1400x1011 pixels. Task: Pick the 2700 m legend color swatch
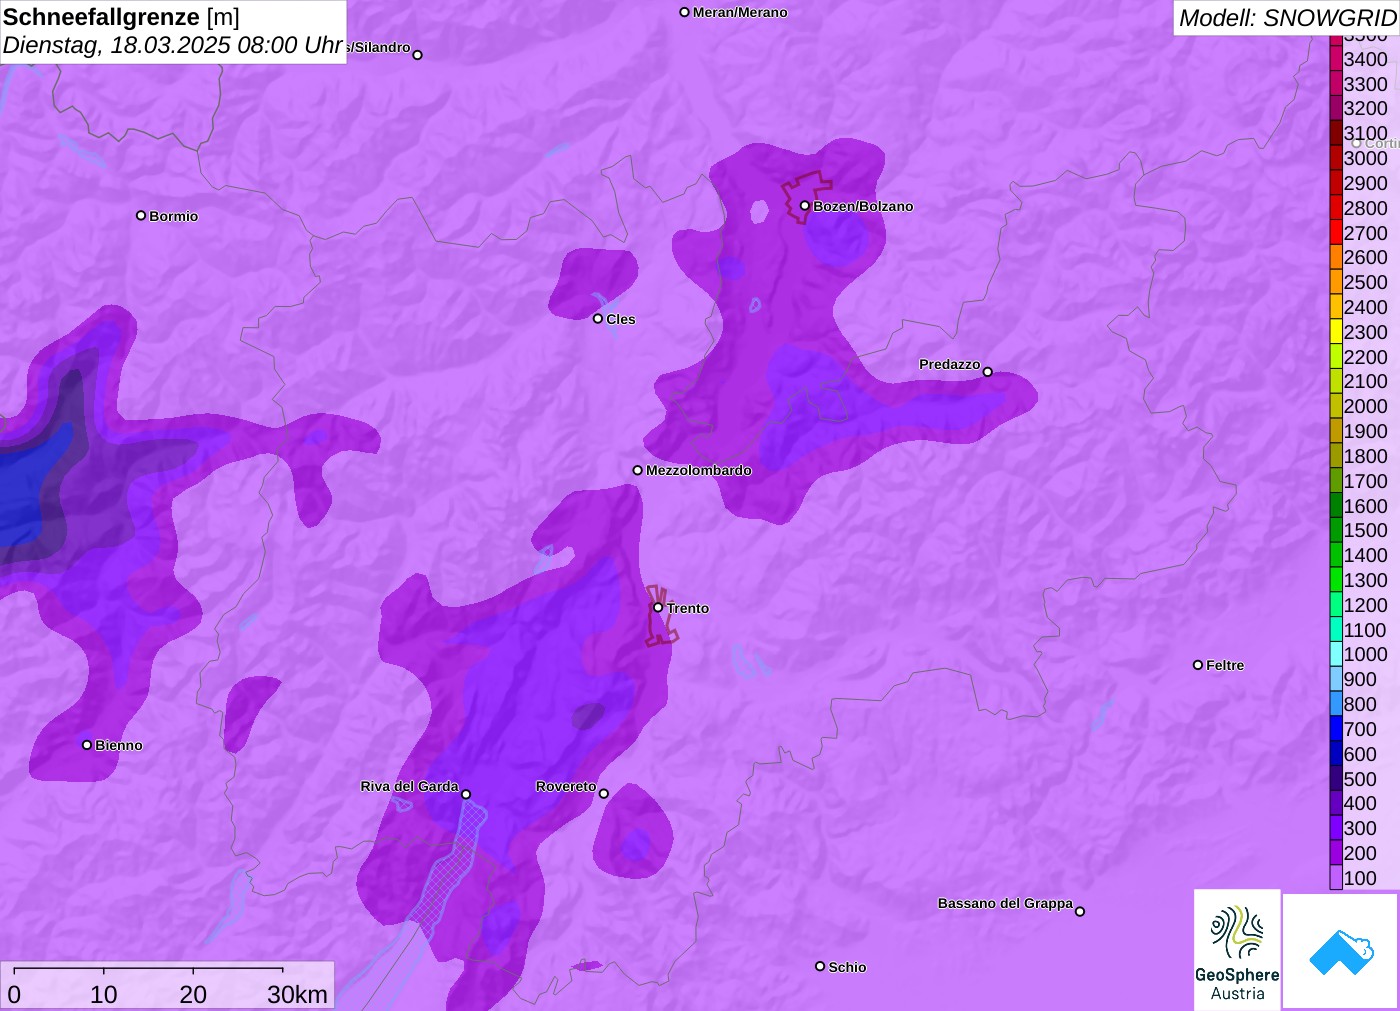point(1336,233)
